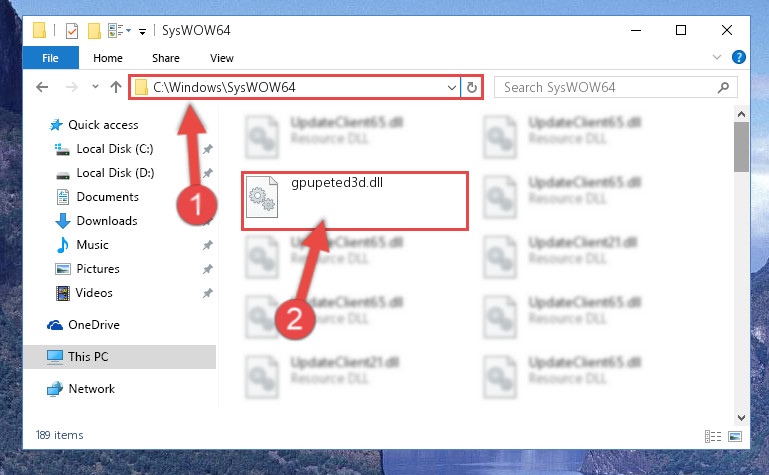Click the Properties icon in quick access toolbar
Image resolution: width=769 pixels, height=475 pixels.
coord(72,31)
